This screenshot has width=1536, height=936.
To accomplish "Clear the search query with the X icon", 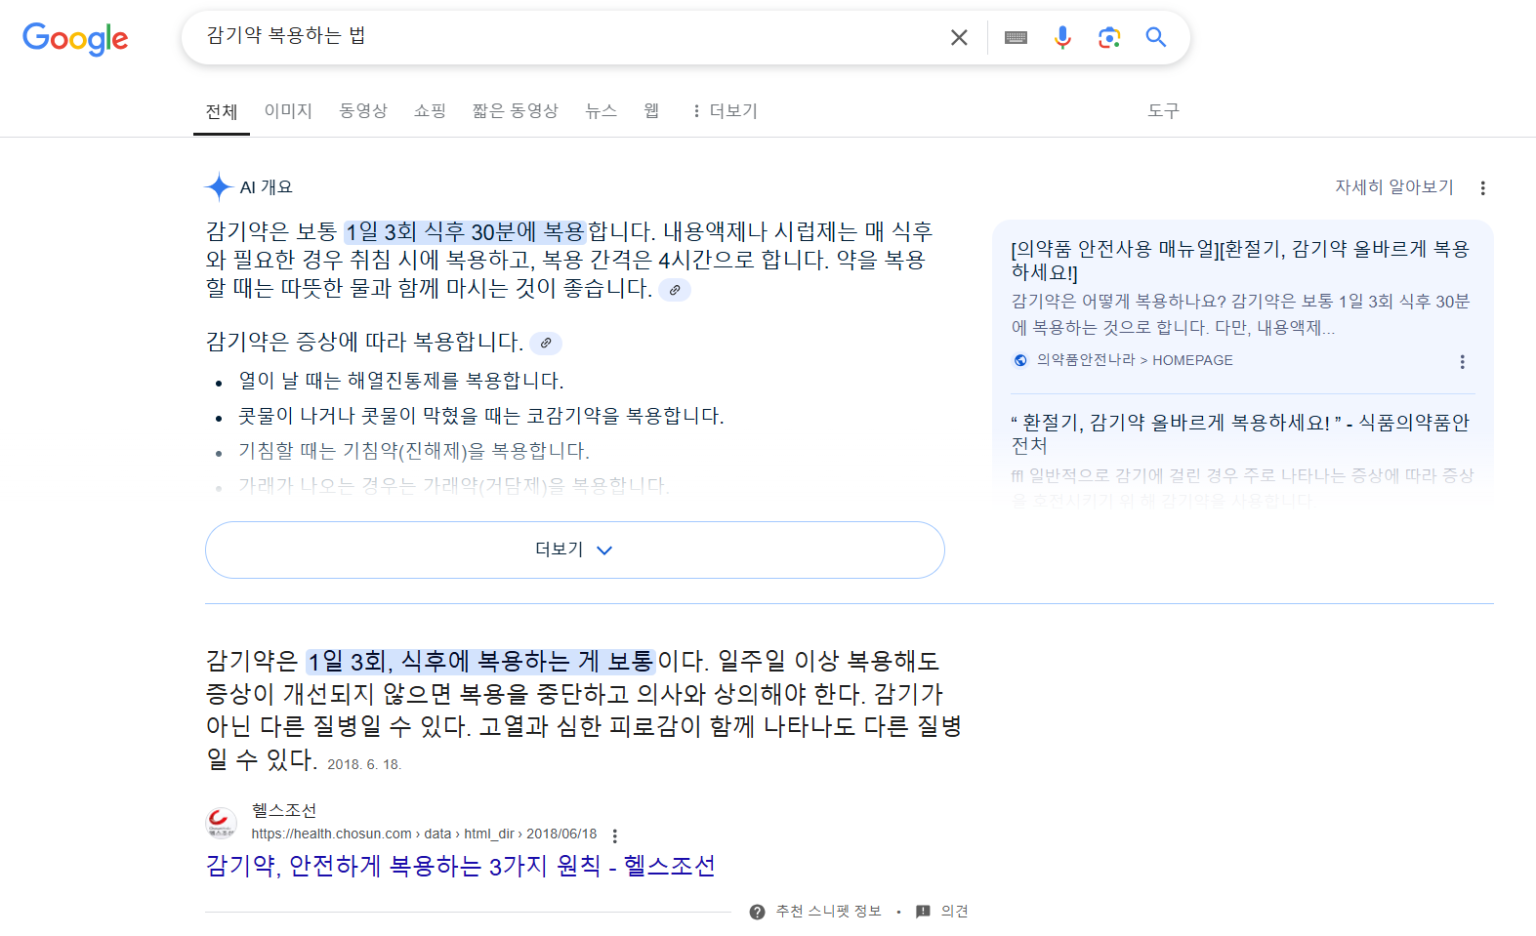I will [x=958, y=37].
